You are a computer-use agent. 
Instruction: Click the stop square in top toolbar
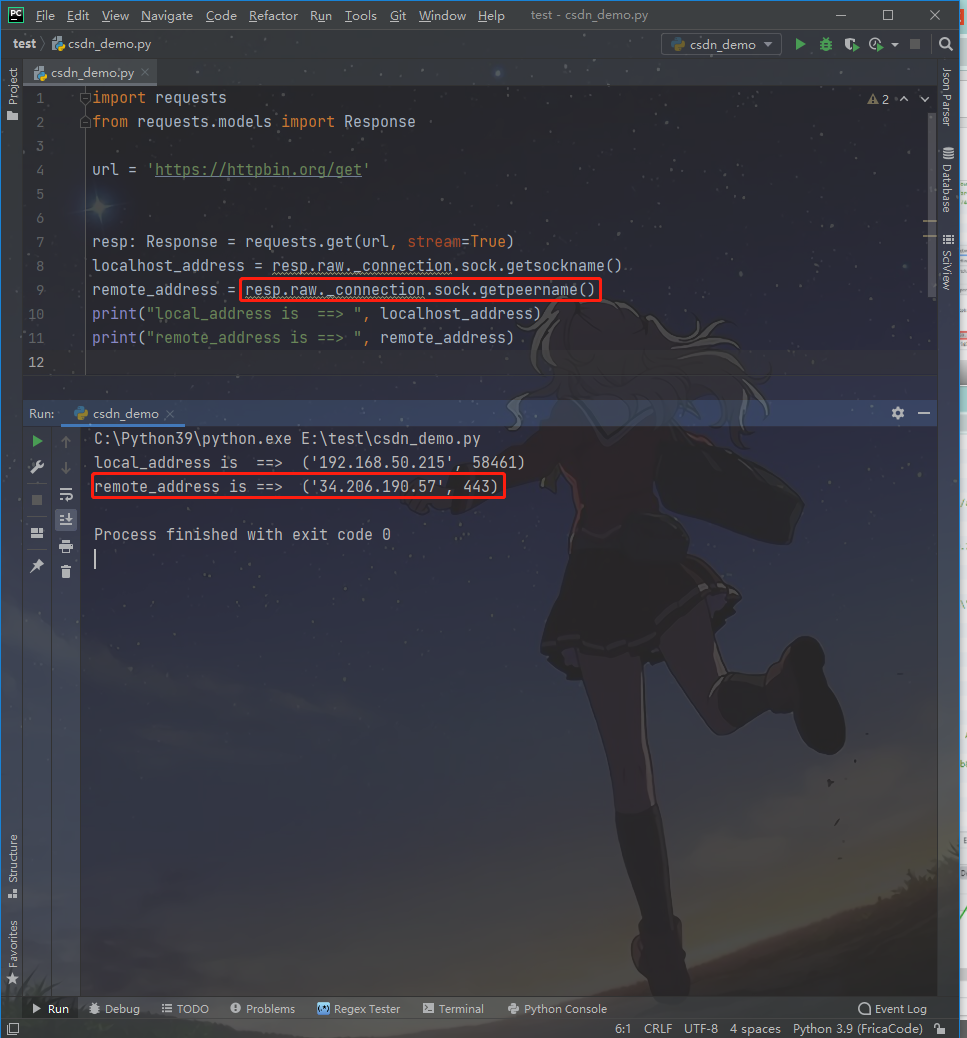[x=915, y=44]
